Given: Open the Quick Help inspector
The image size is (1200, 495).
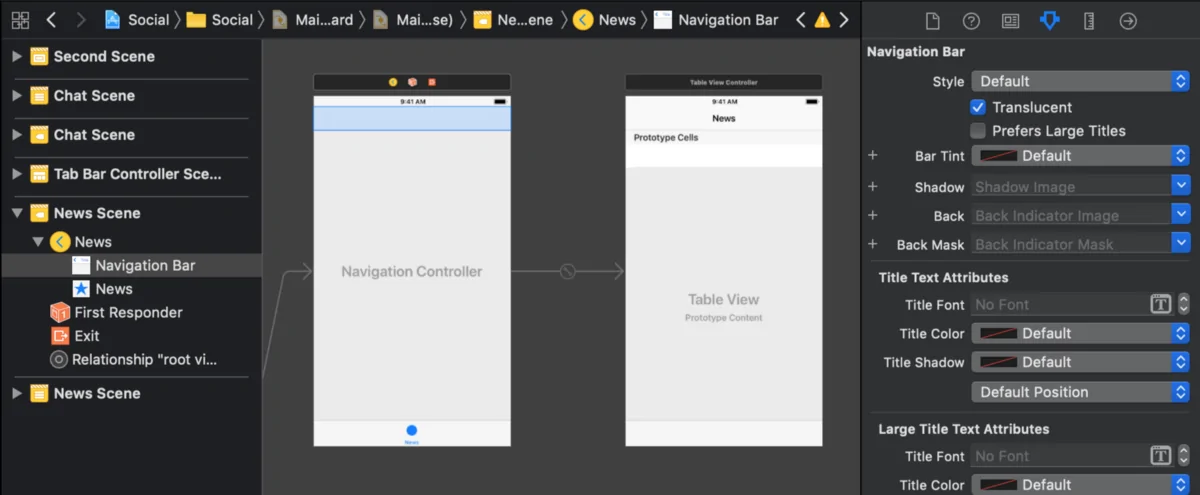Looking at the screenshot, I should 971,21.
